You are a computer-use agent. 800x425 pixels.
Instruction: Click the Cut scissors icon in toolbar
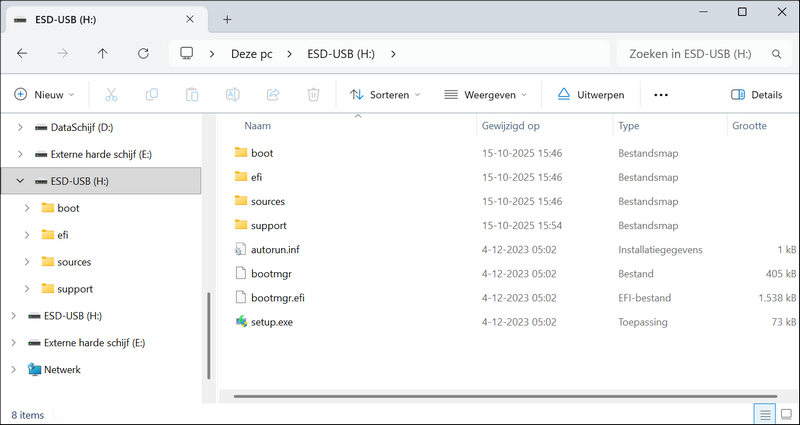click(111, 95)
